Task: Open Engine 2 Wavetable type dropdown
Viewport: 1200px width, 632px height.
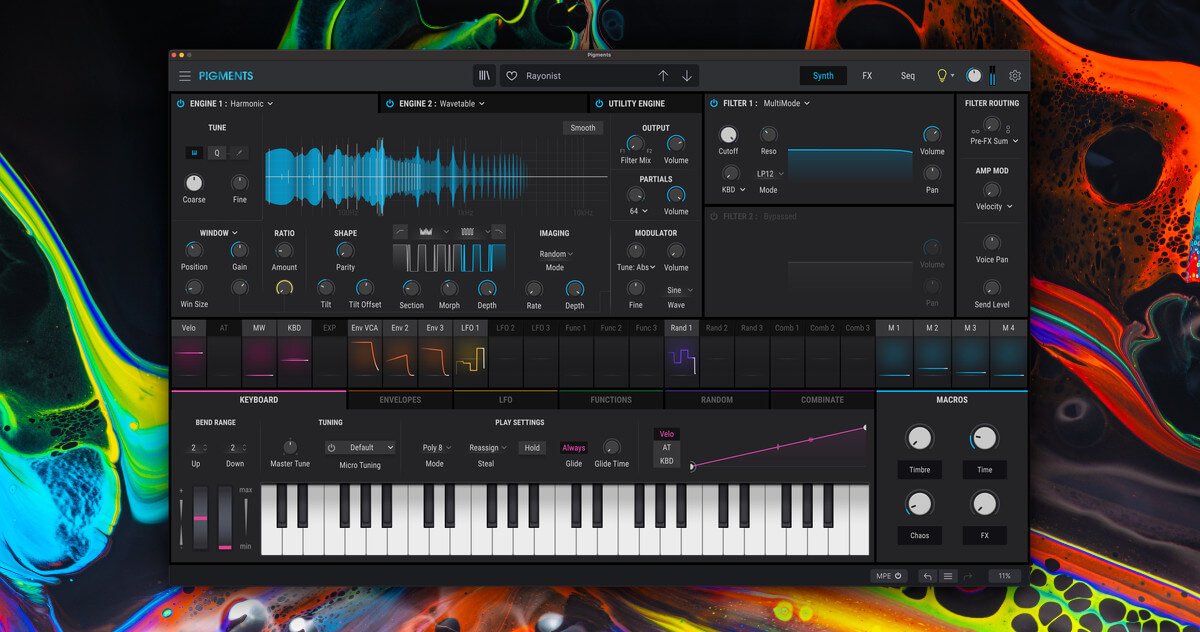Action: 462,103
